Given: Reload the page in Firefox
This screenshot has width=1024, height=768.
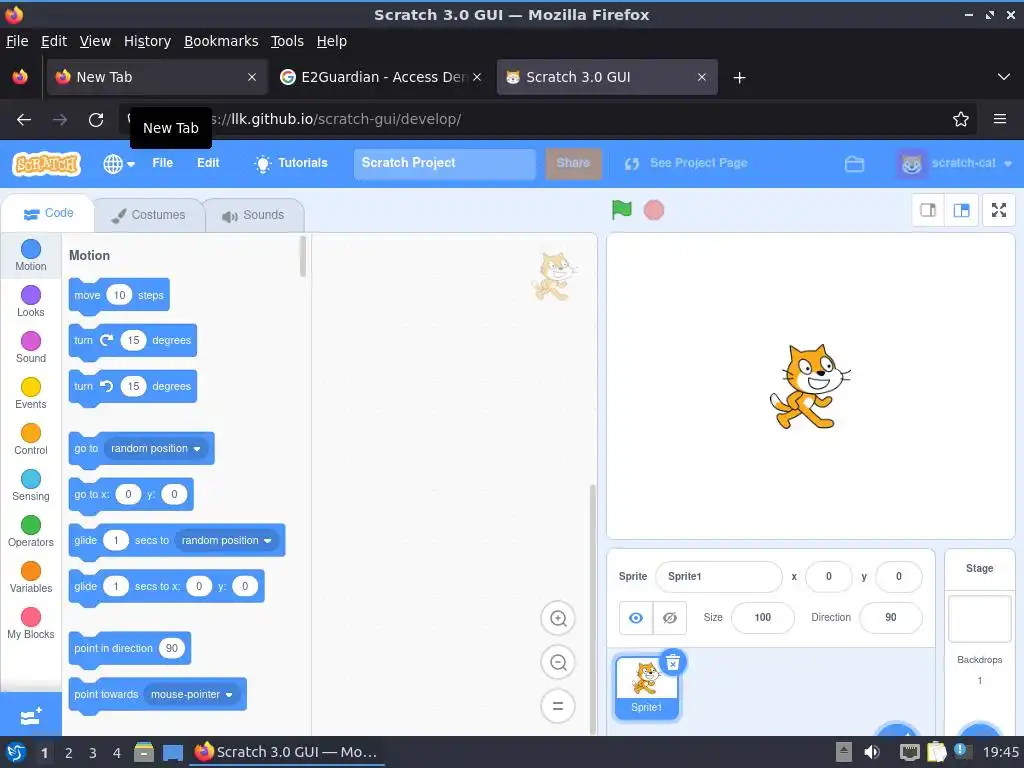Looking at the screenshot, I should [96, 120].
